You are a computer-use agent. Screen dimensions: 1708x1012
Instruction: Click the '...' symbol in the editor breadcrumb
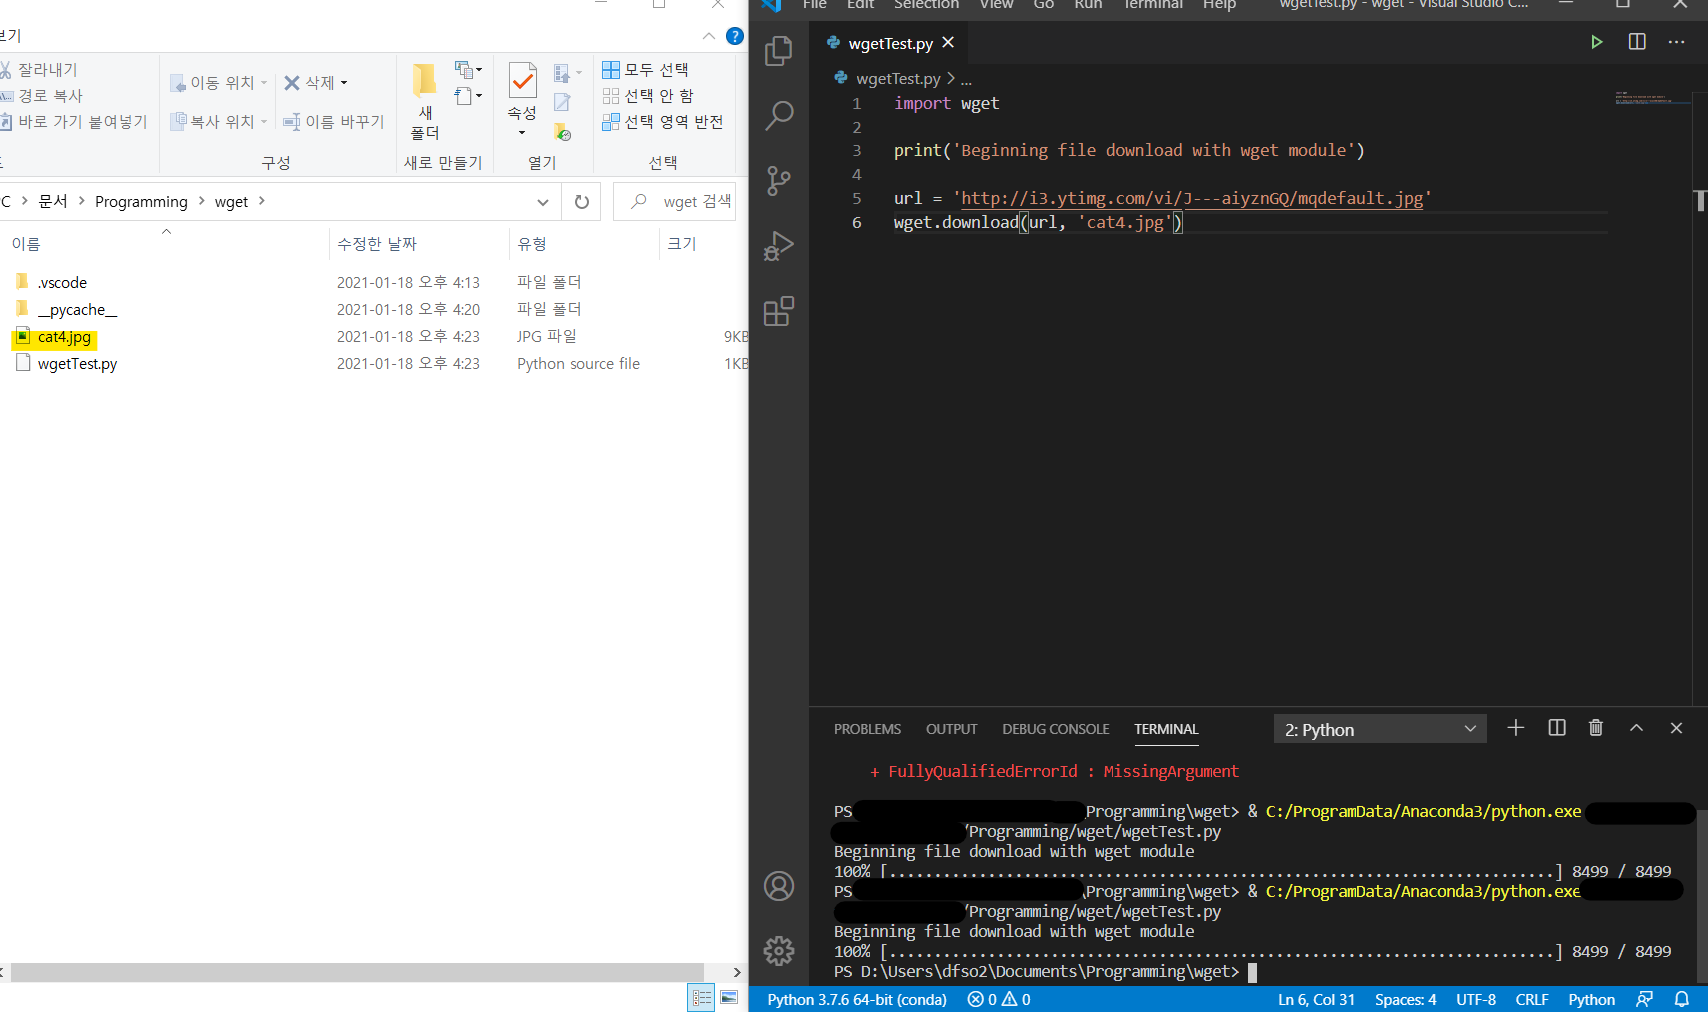pyautogui.click(x=966, y=79)
